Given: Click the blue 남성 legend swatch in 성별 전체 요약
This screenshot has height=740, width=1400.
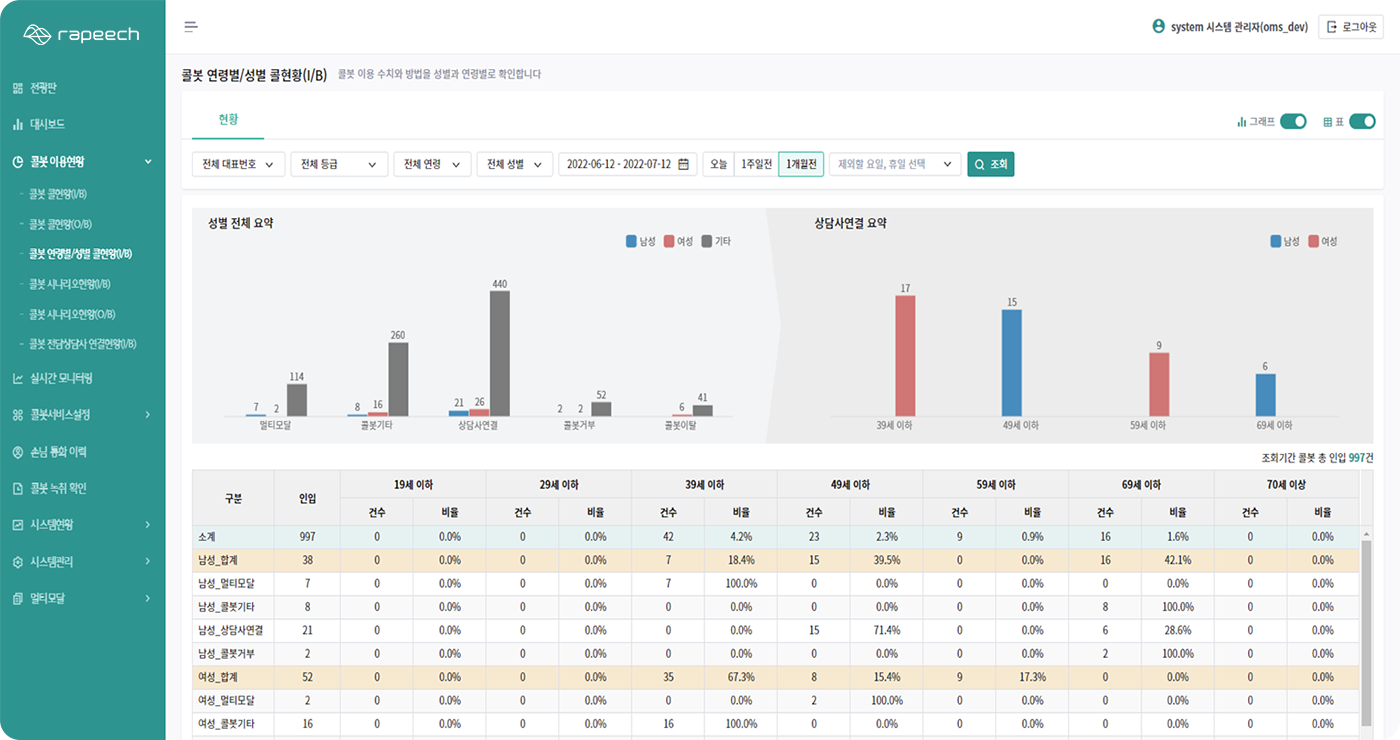Looking at the screenshot, I should [632, 241].
